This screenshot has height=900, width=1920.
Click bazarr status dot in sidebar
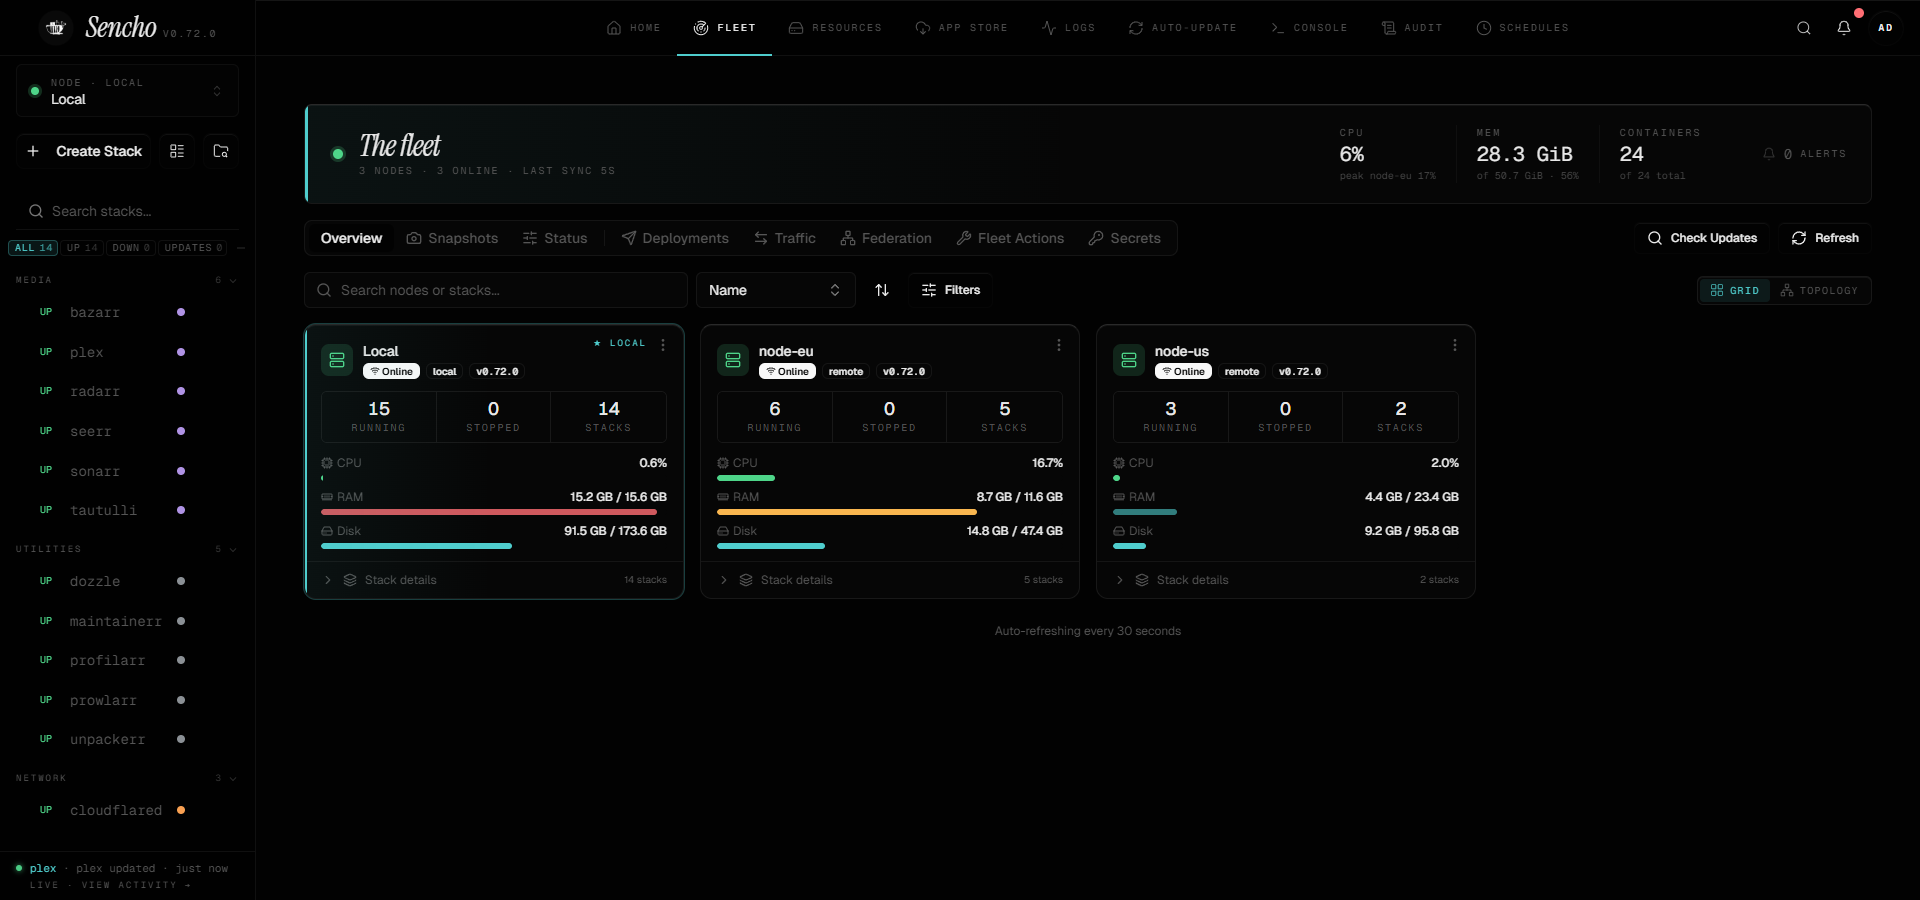(181, 312)
